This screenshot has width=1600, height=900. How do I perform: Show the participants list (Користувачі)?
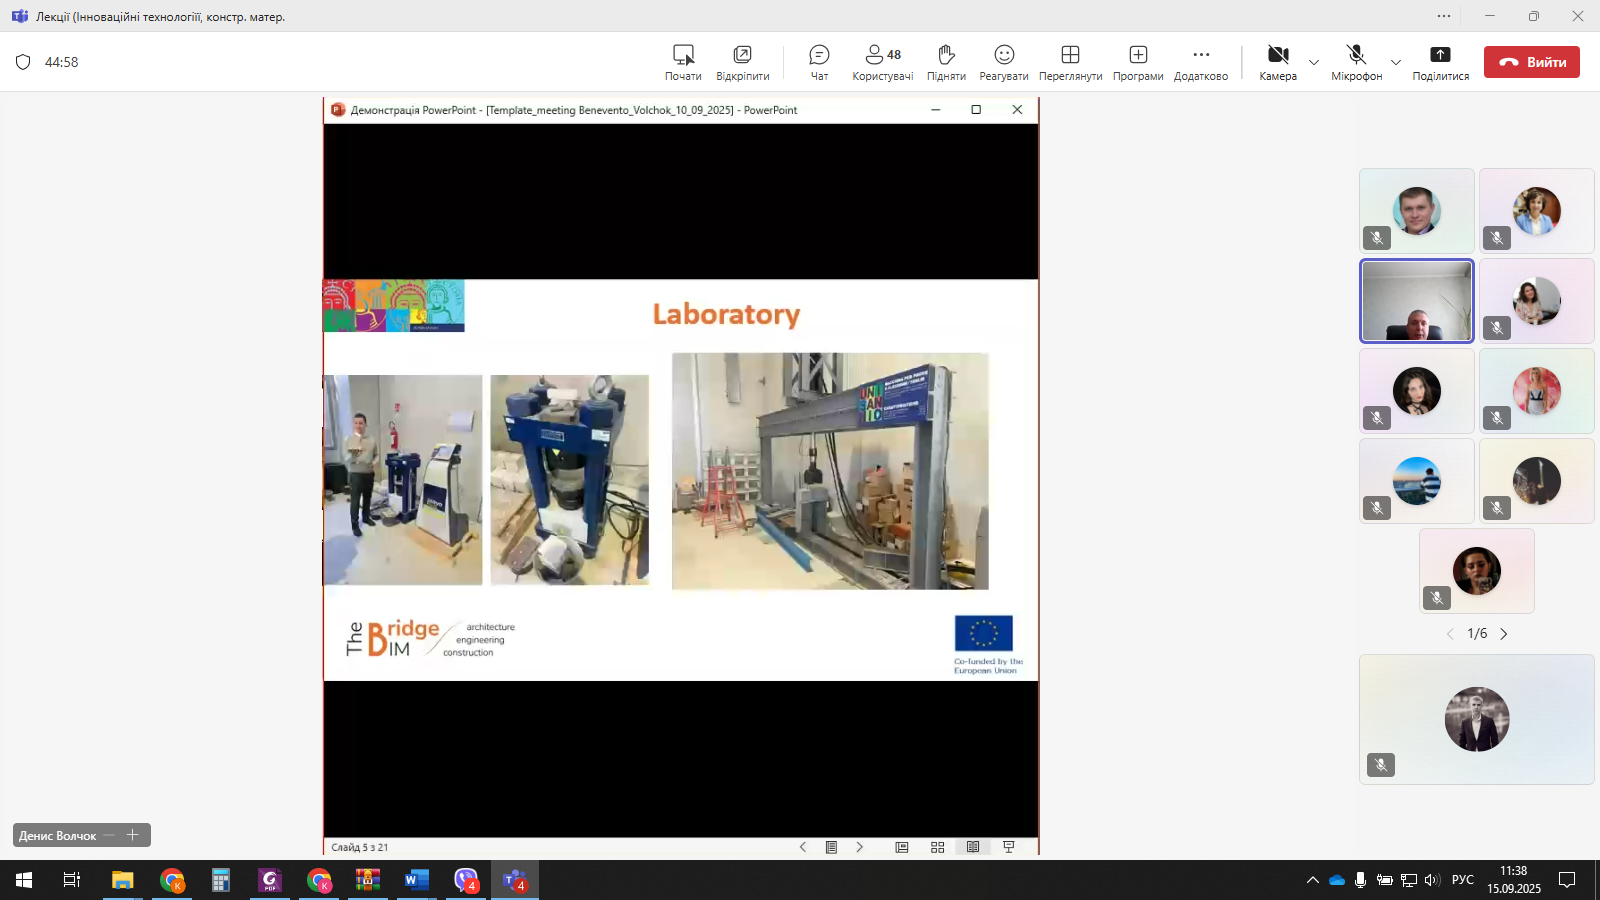[x=882, y=62]
